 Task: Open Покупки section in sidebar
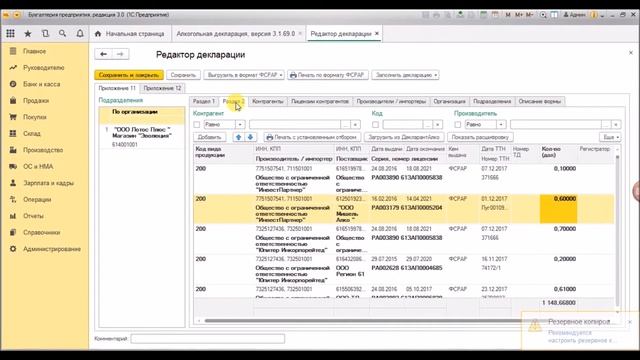35,117
